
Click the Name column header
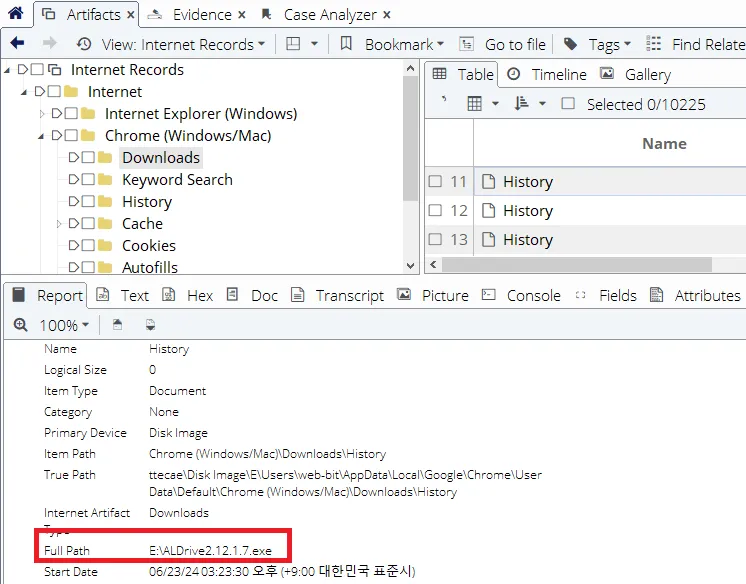pos(664,144)
